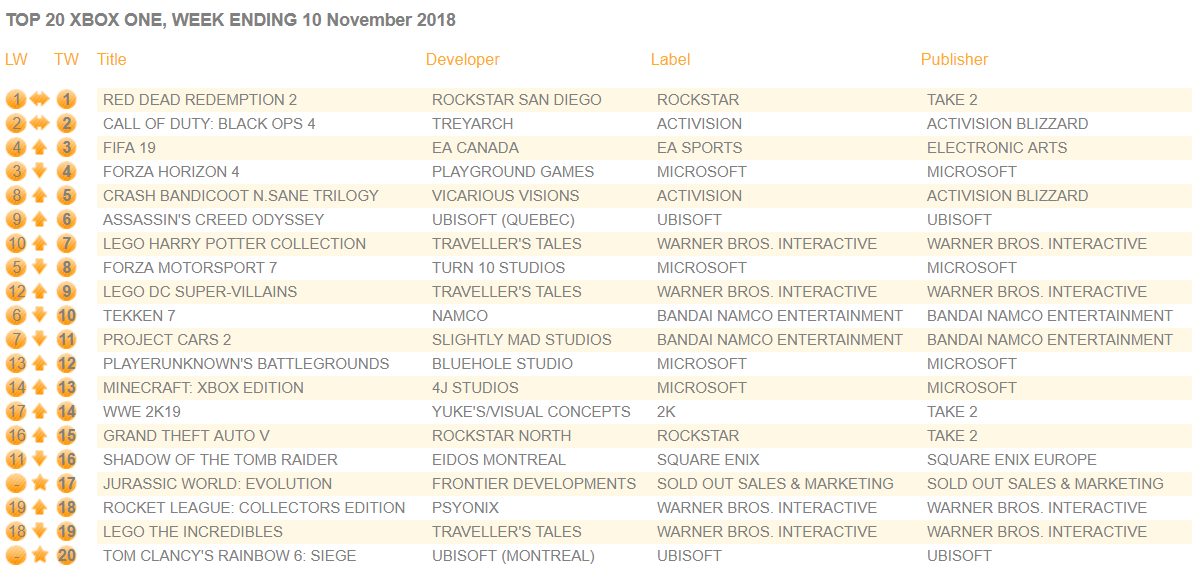The image size is (1198, 570).
Task: Click publisher ELECTRONIC ARTS
Action: (x=997, y=147)
